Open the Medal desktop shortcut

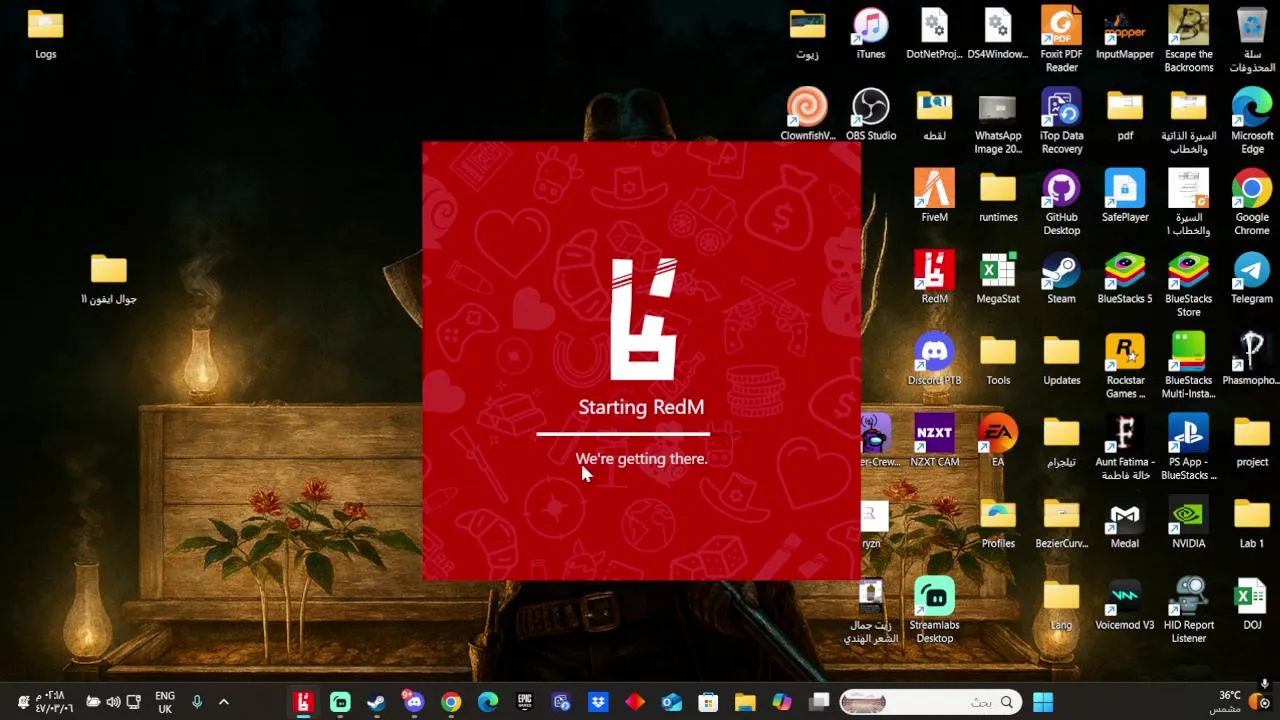pos(1125,523)
